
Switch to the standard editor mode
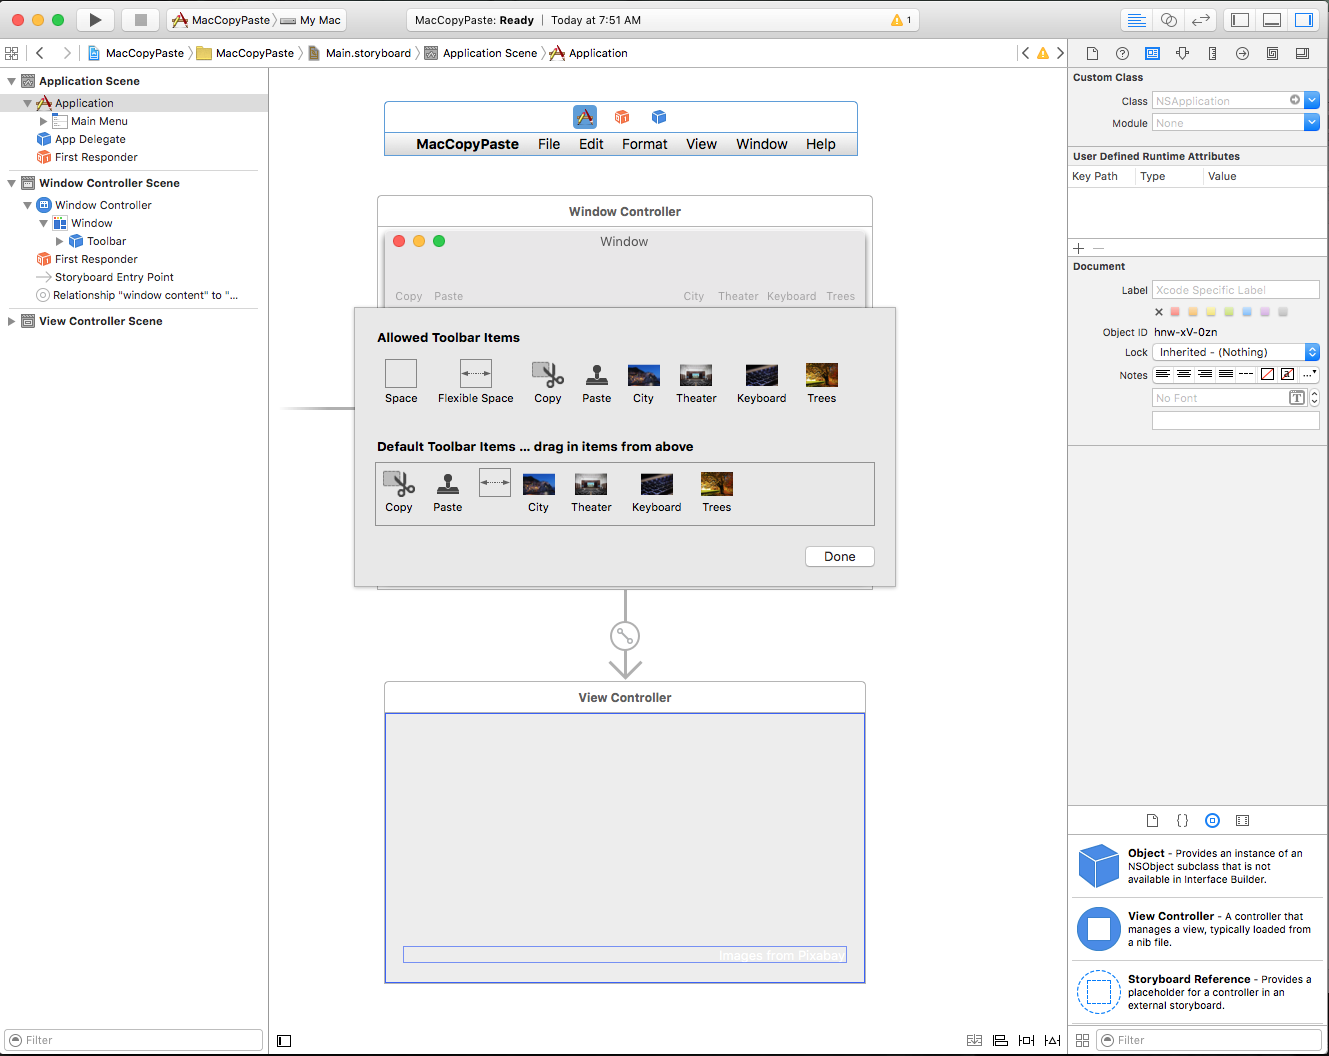(x=1137, y=20)
